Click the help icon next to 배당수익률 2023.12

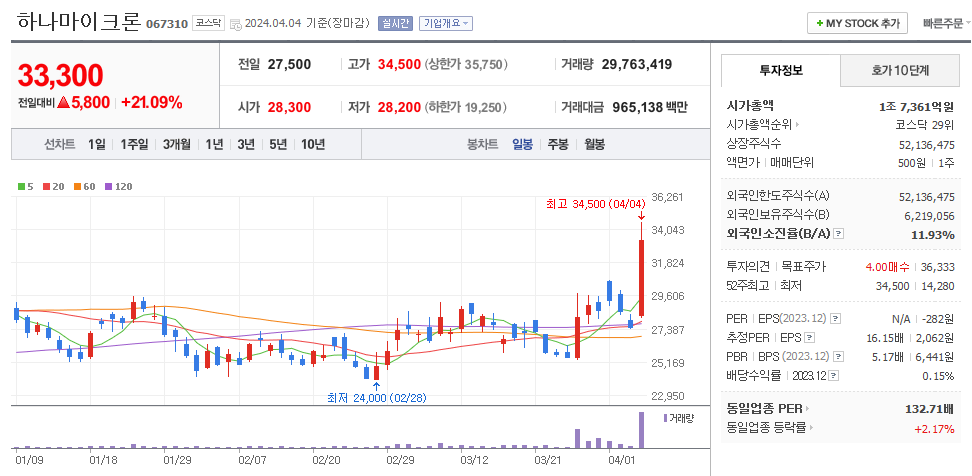834,376
